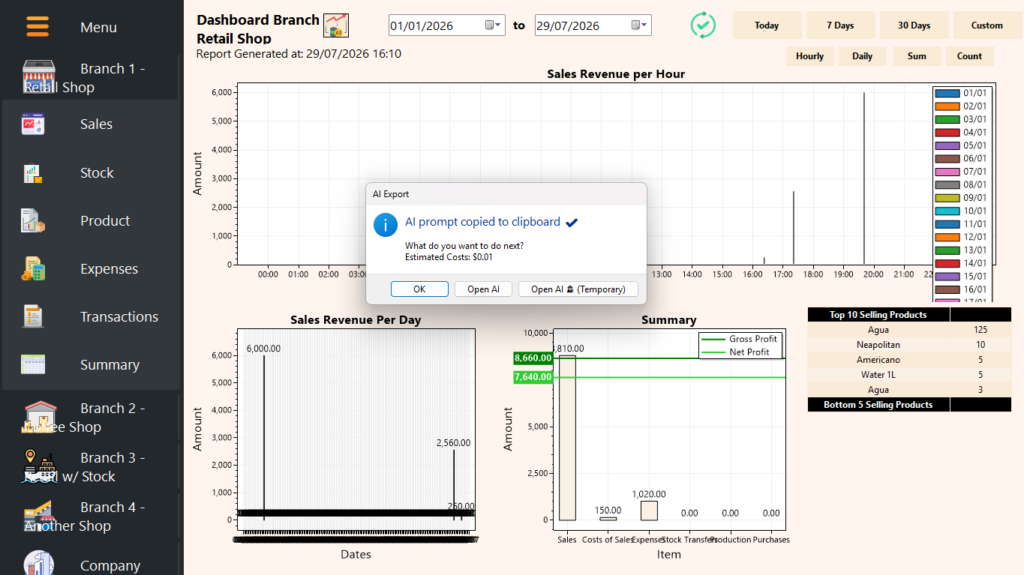Open the Sales icon in sidebar
This screenshot has height=575, width=1024.
click(33, 124)
